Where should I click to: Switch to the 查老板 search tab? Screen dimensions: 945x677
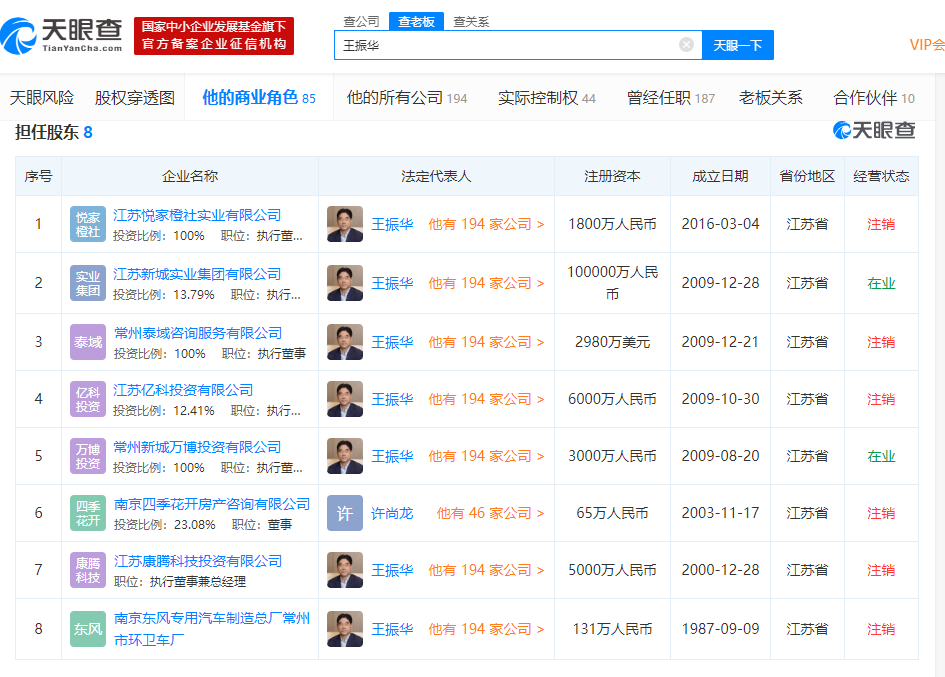tap(416, 22)
